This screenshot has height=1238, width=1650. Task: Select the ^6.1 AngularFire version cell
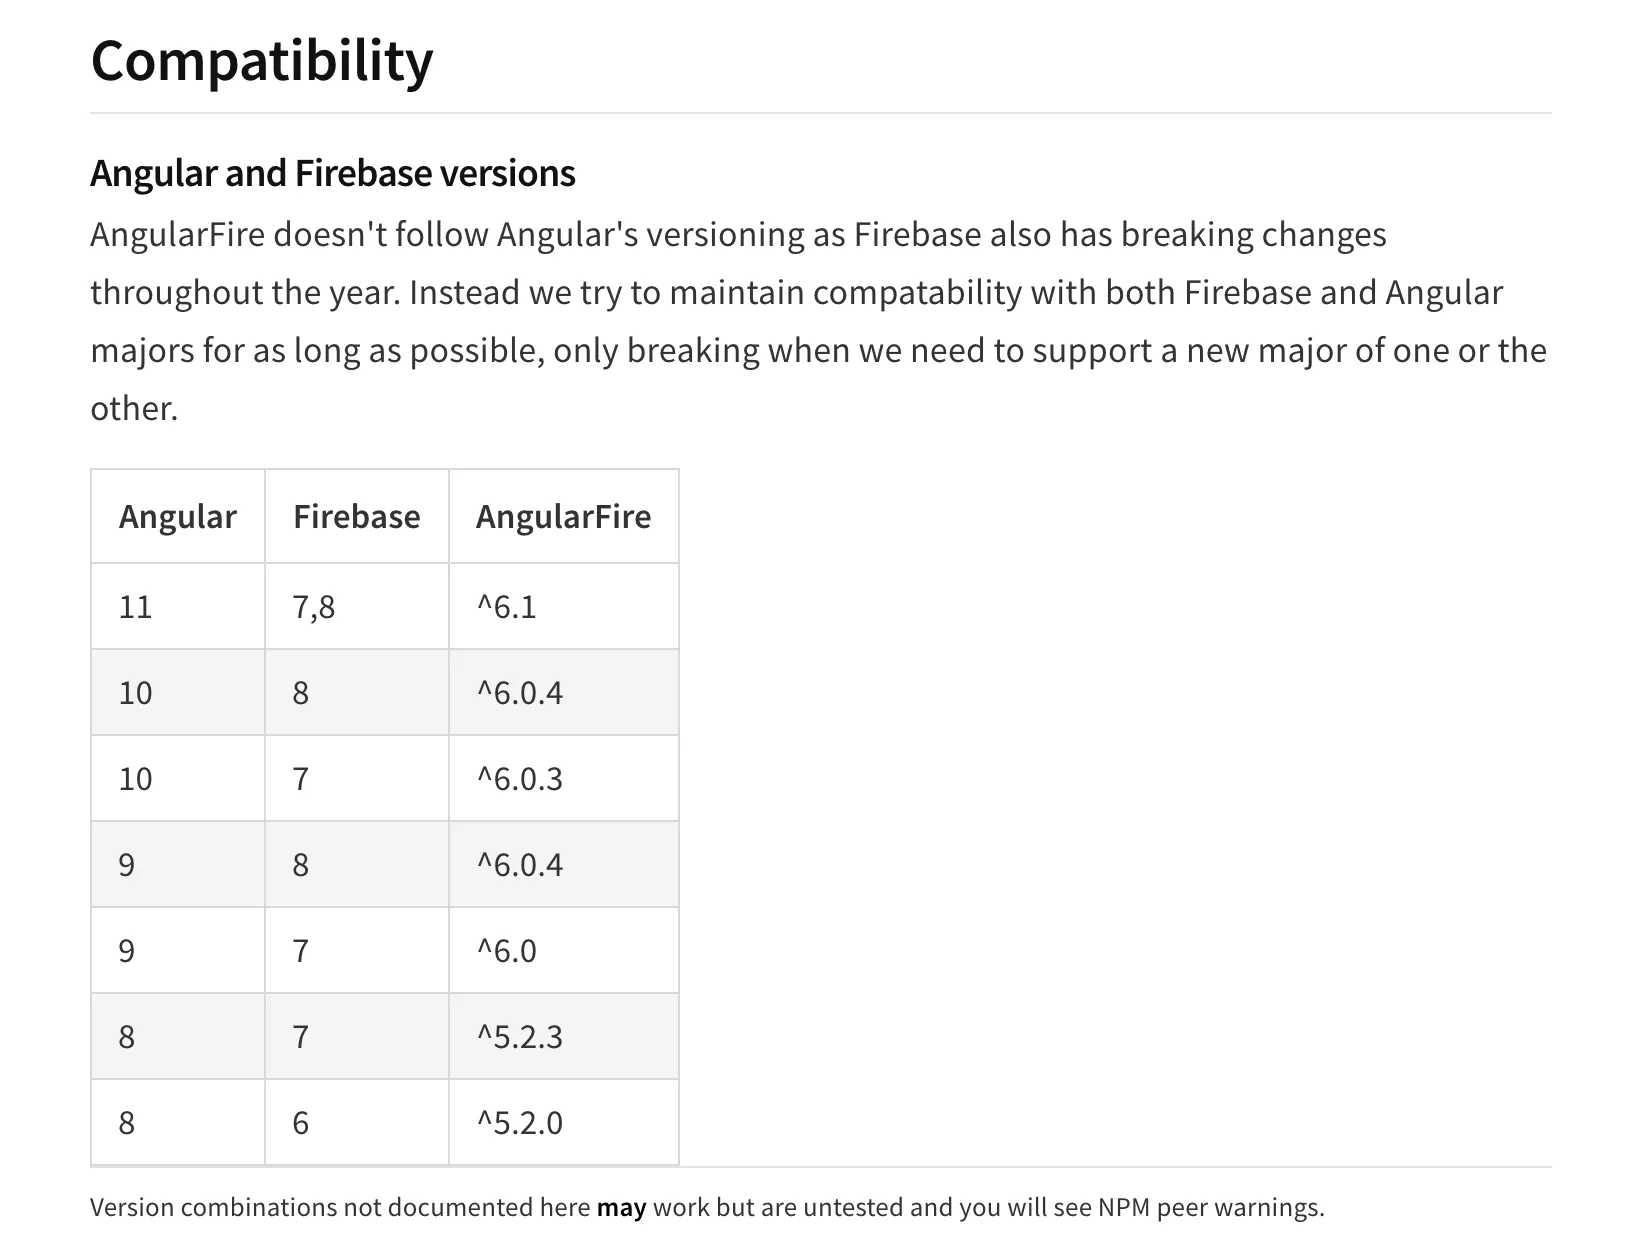pos(507,607)
